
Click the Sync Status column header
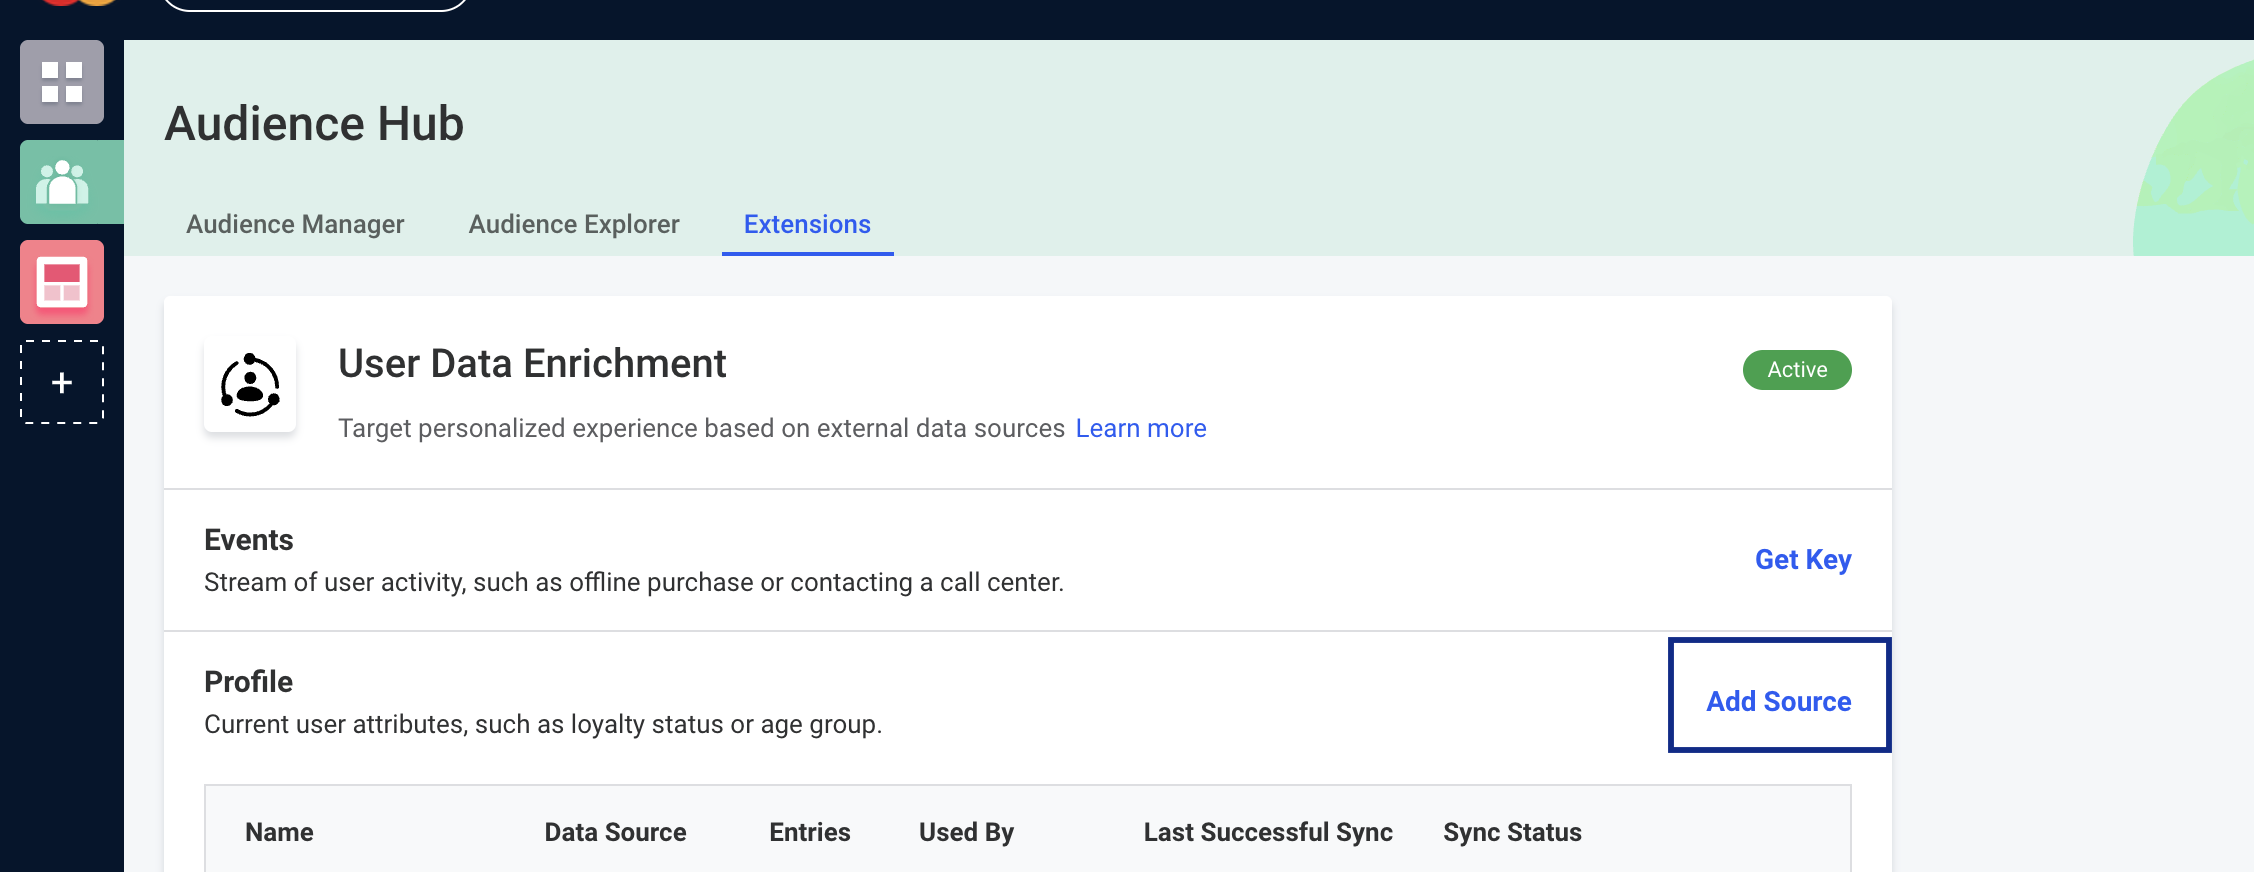[1512, 832]
